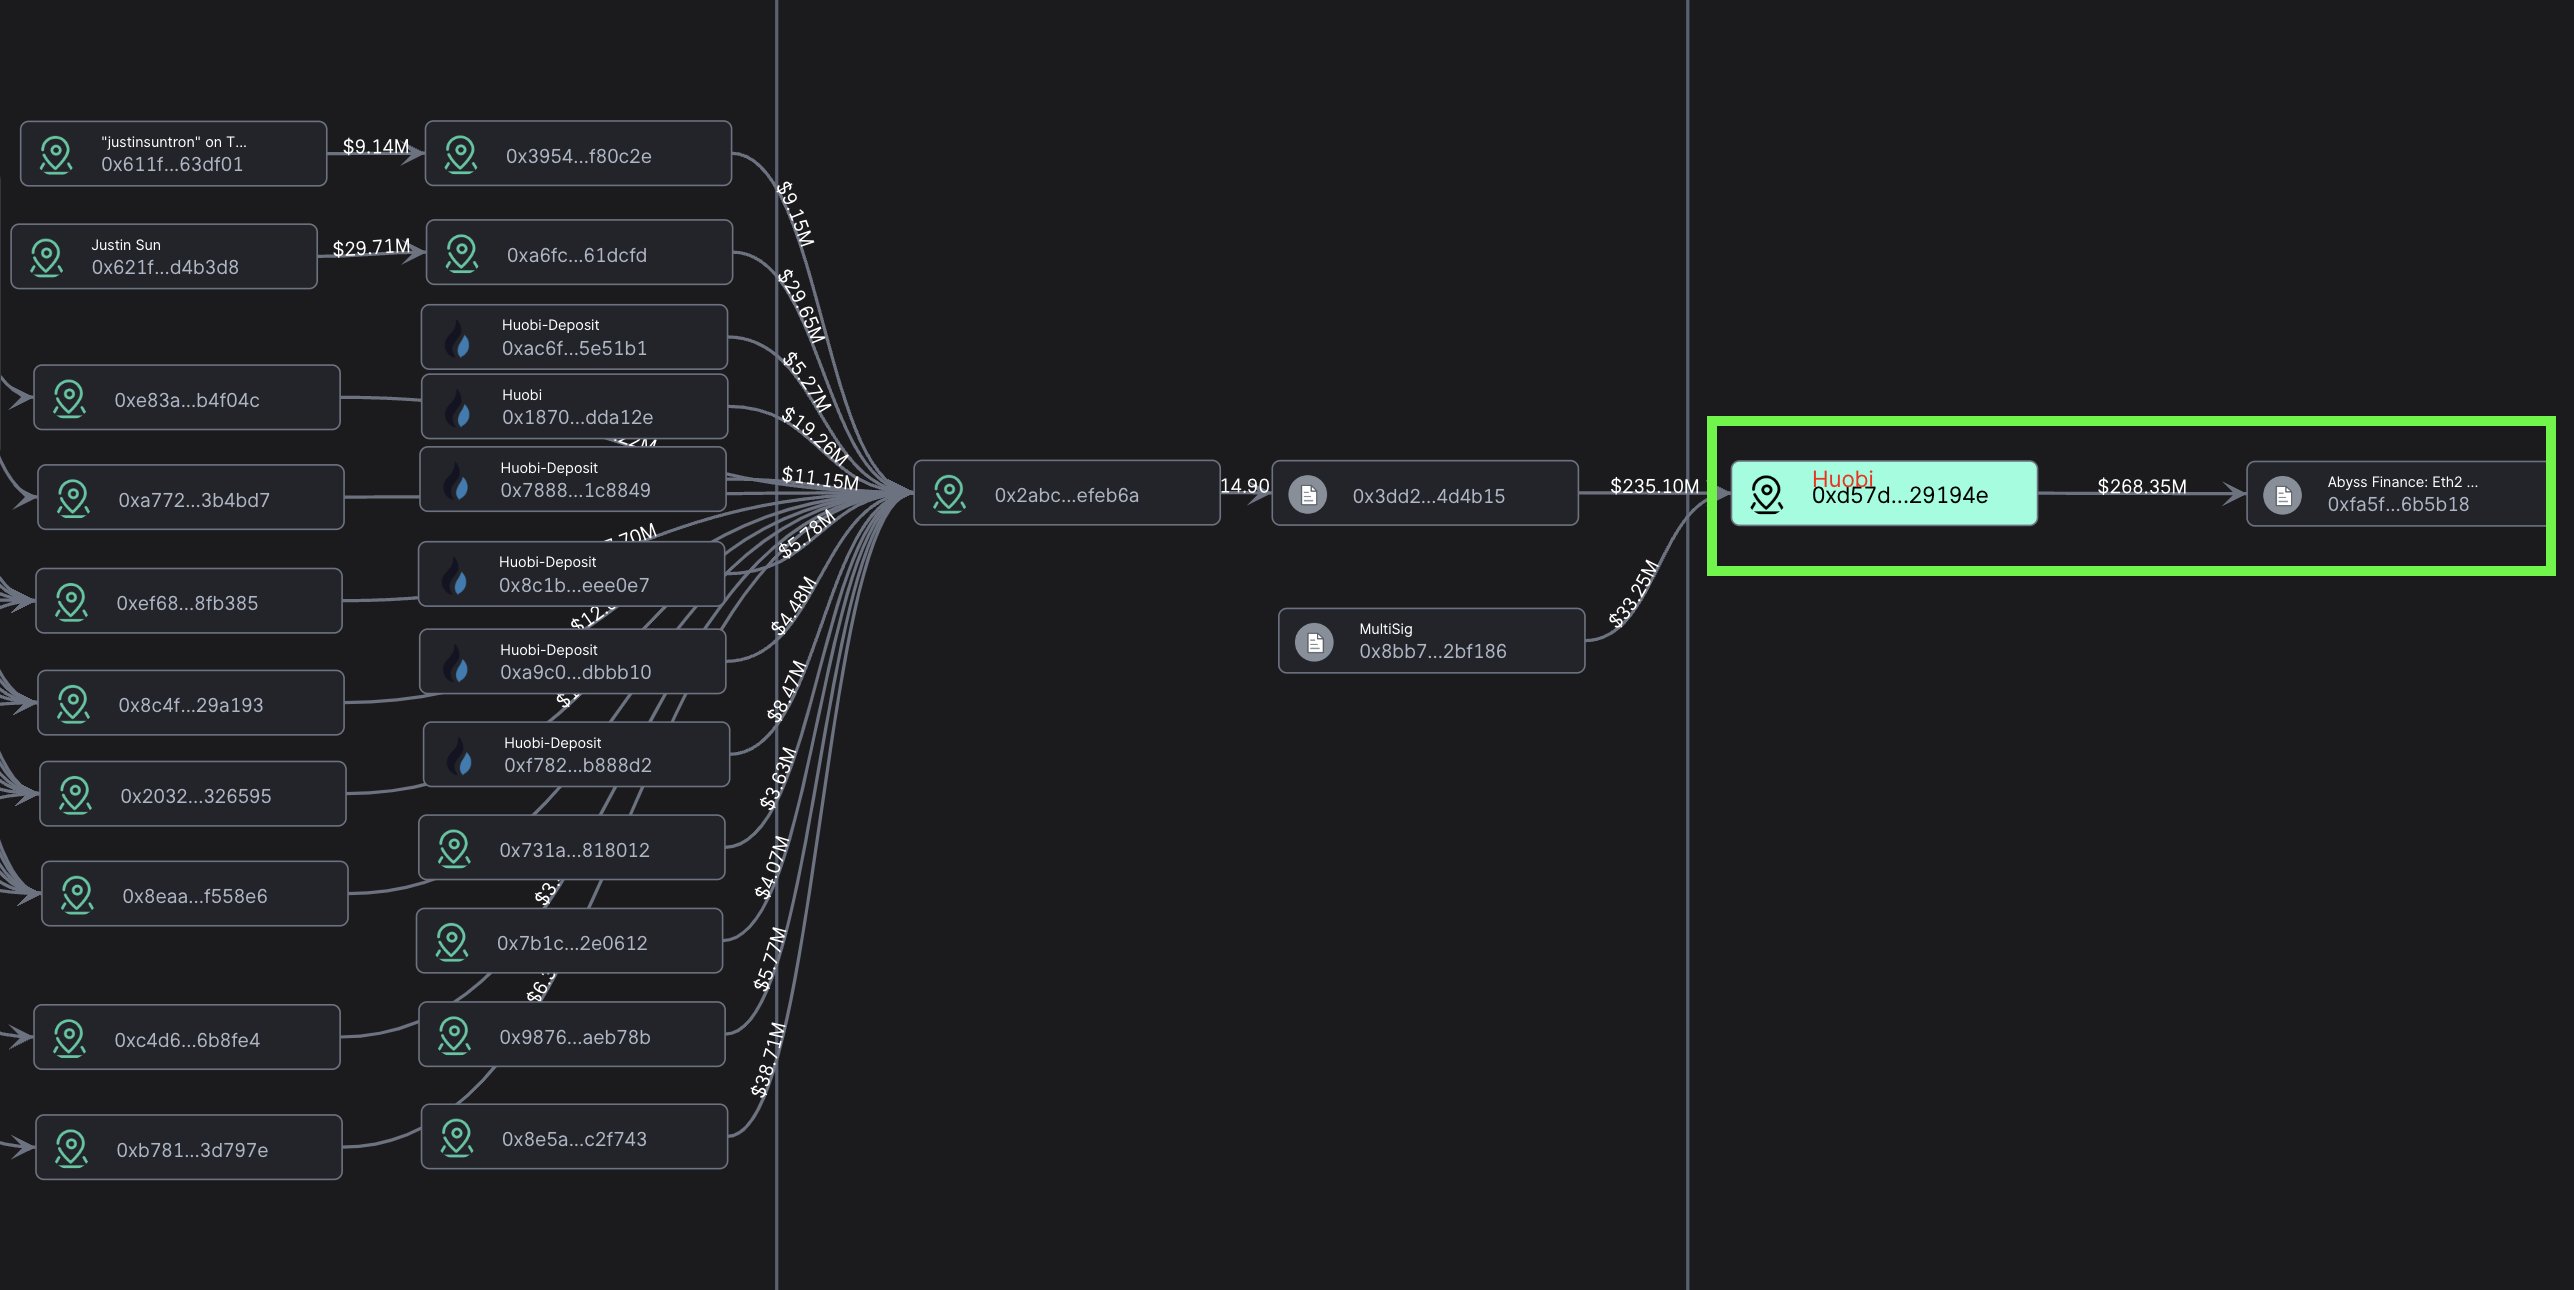
Task: Click the 0xe83a...b4f04c address text
Action: point(186,400)
